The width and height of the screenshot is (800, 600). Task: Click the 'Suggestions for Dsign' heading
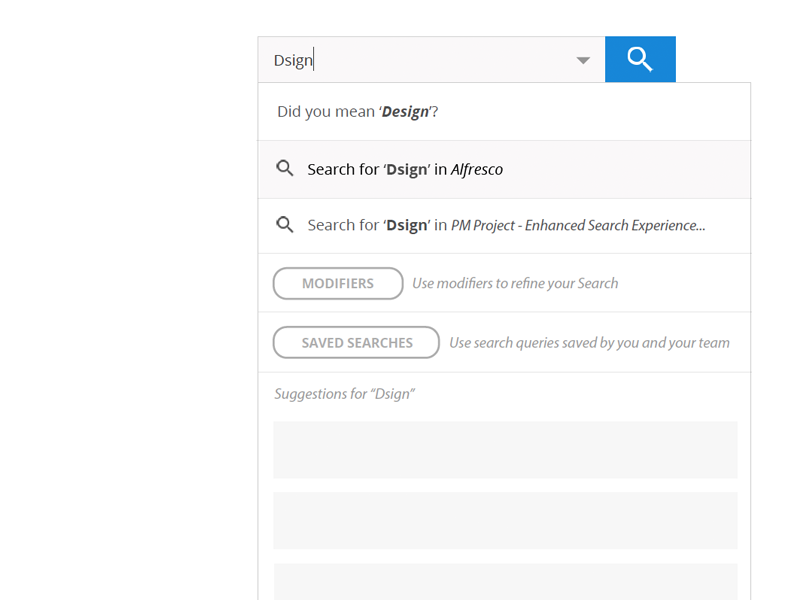pos(344,394)
